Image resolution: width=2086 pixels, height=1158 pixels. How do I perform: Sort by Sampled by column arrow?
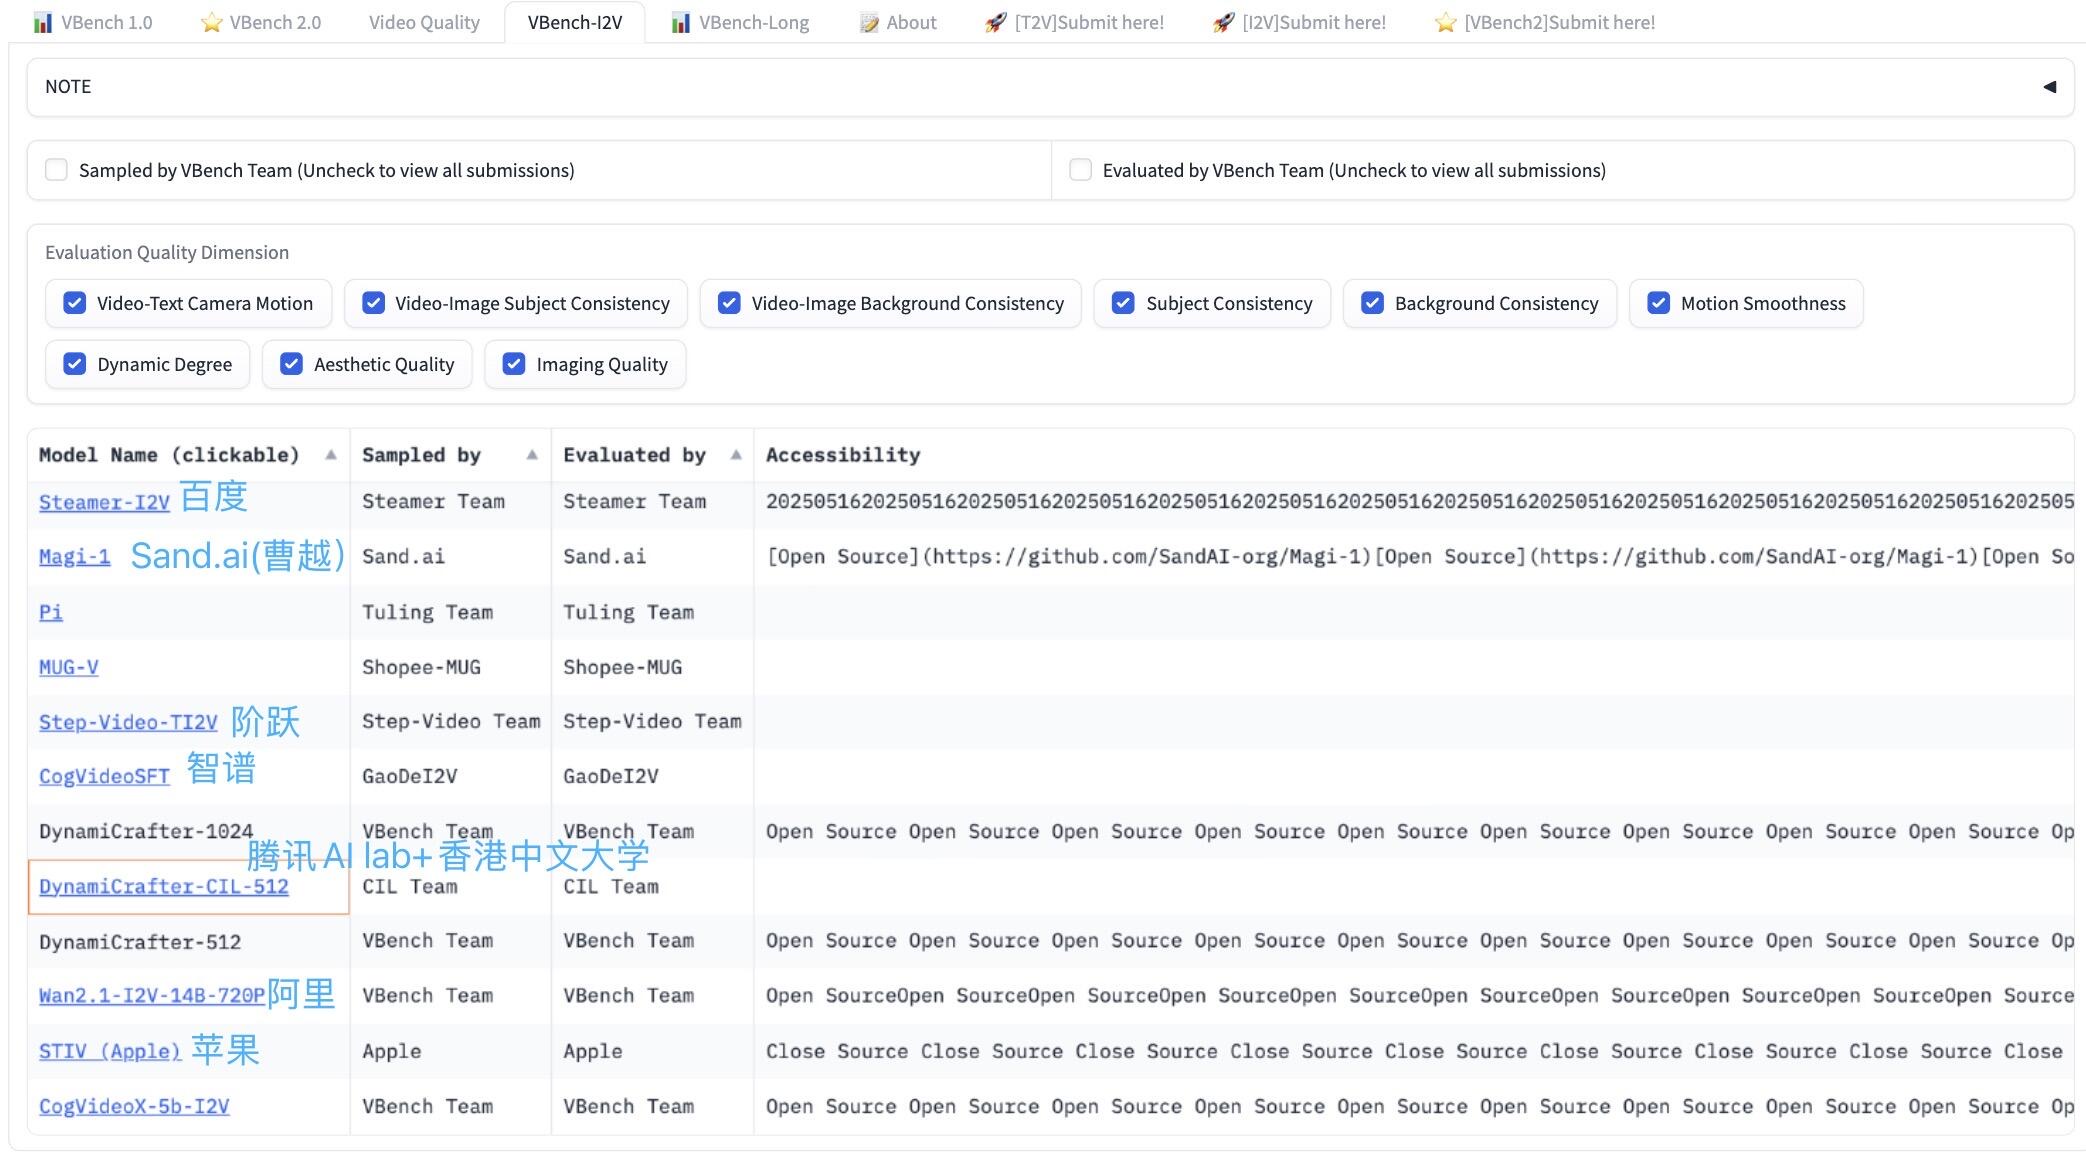click(x=532, y=455)
